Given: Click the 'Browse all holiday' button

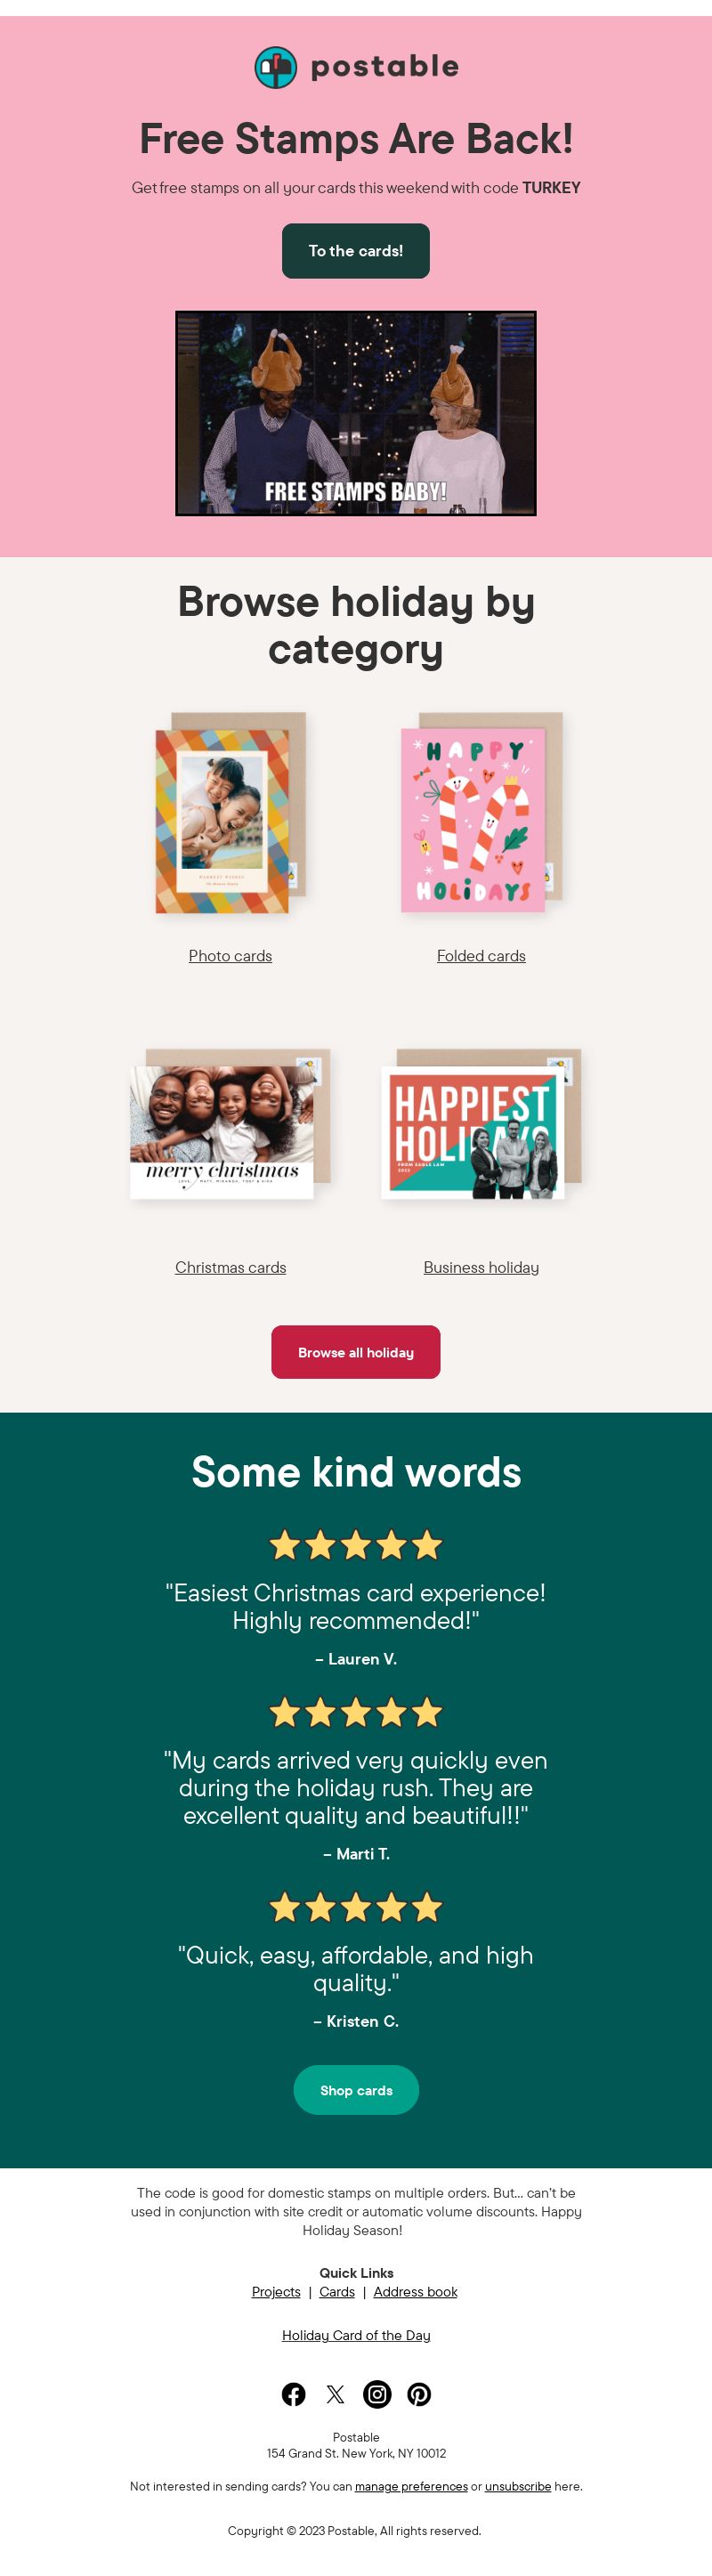Looking at the screenshot, I should [x=356, y=1352].
